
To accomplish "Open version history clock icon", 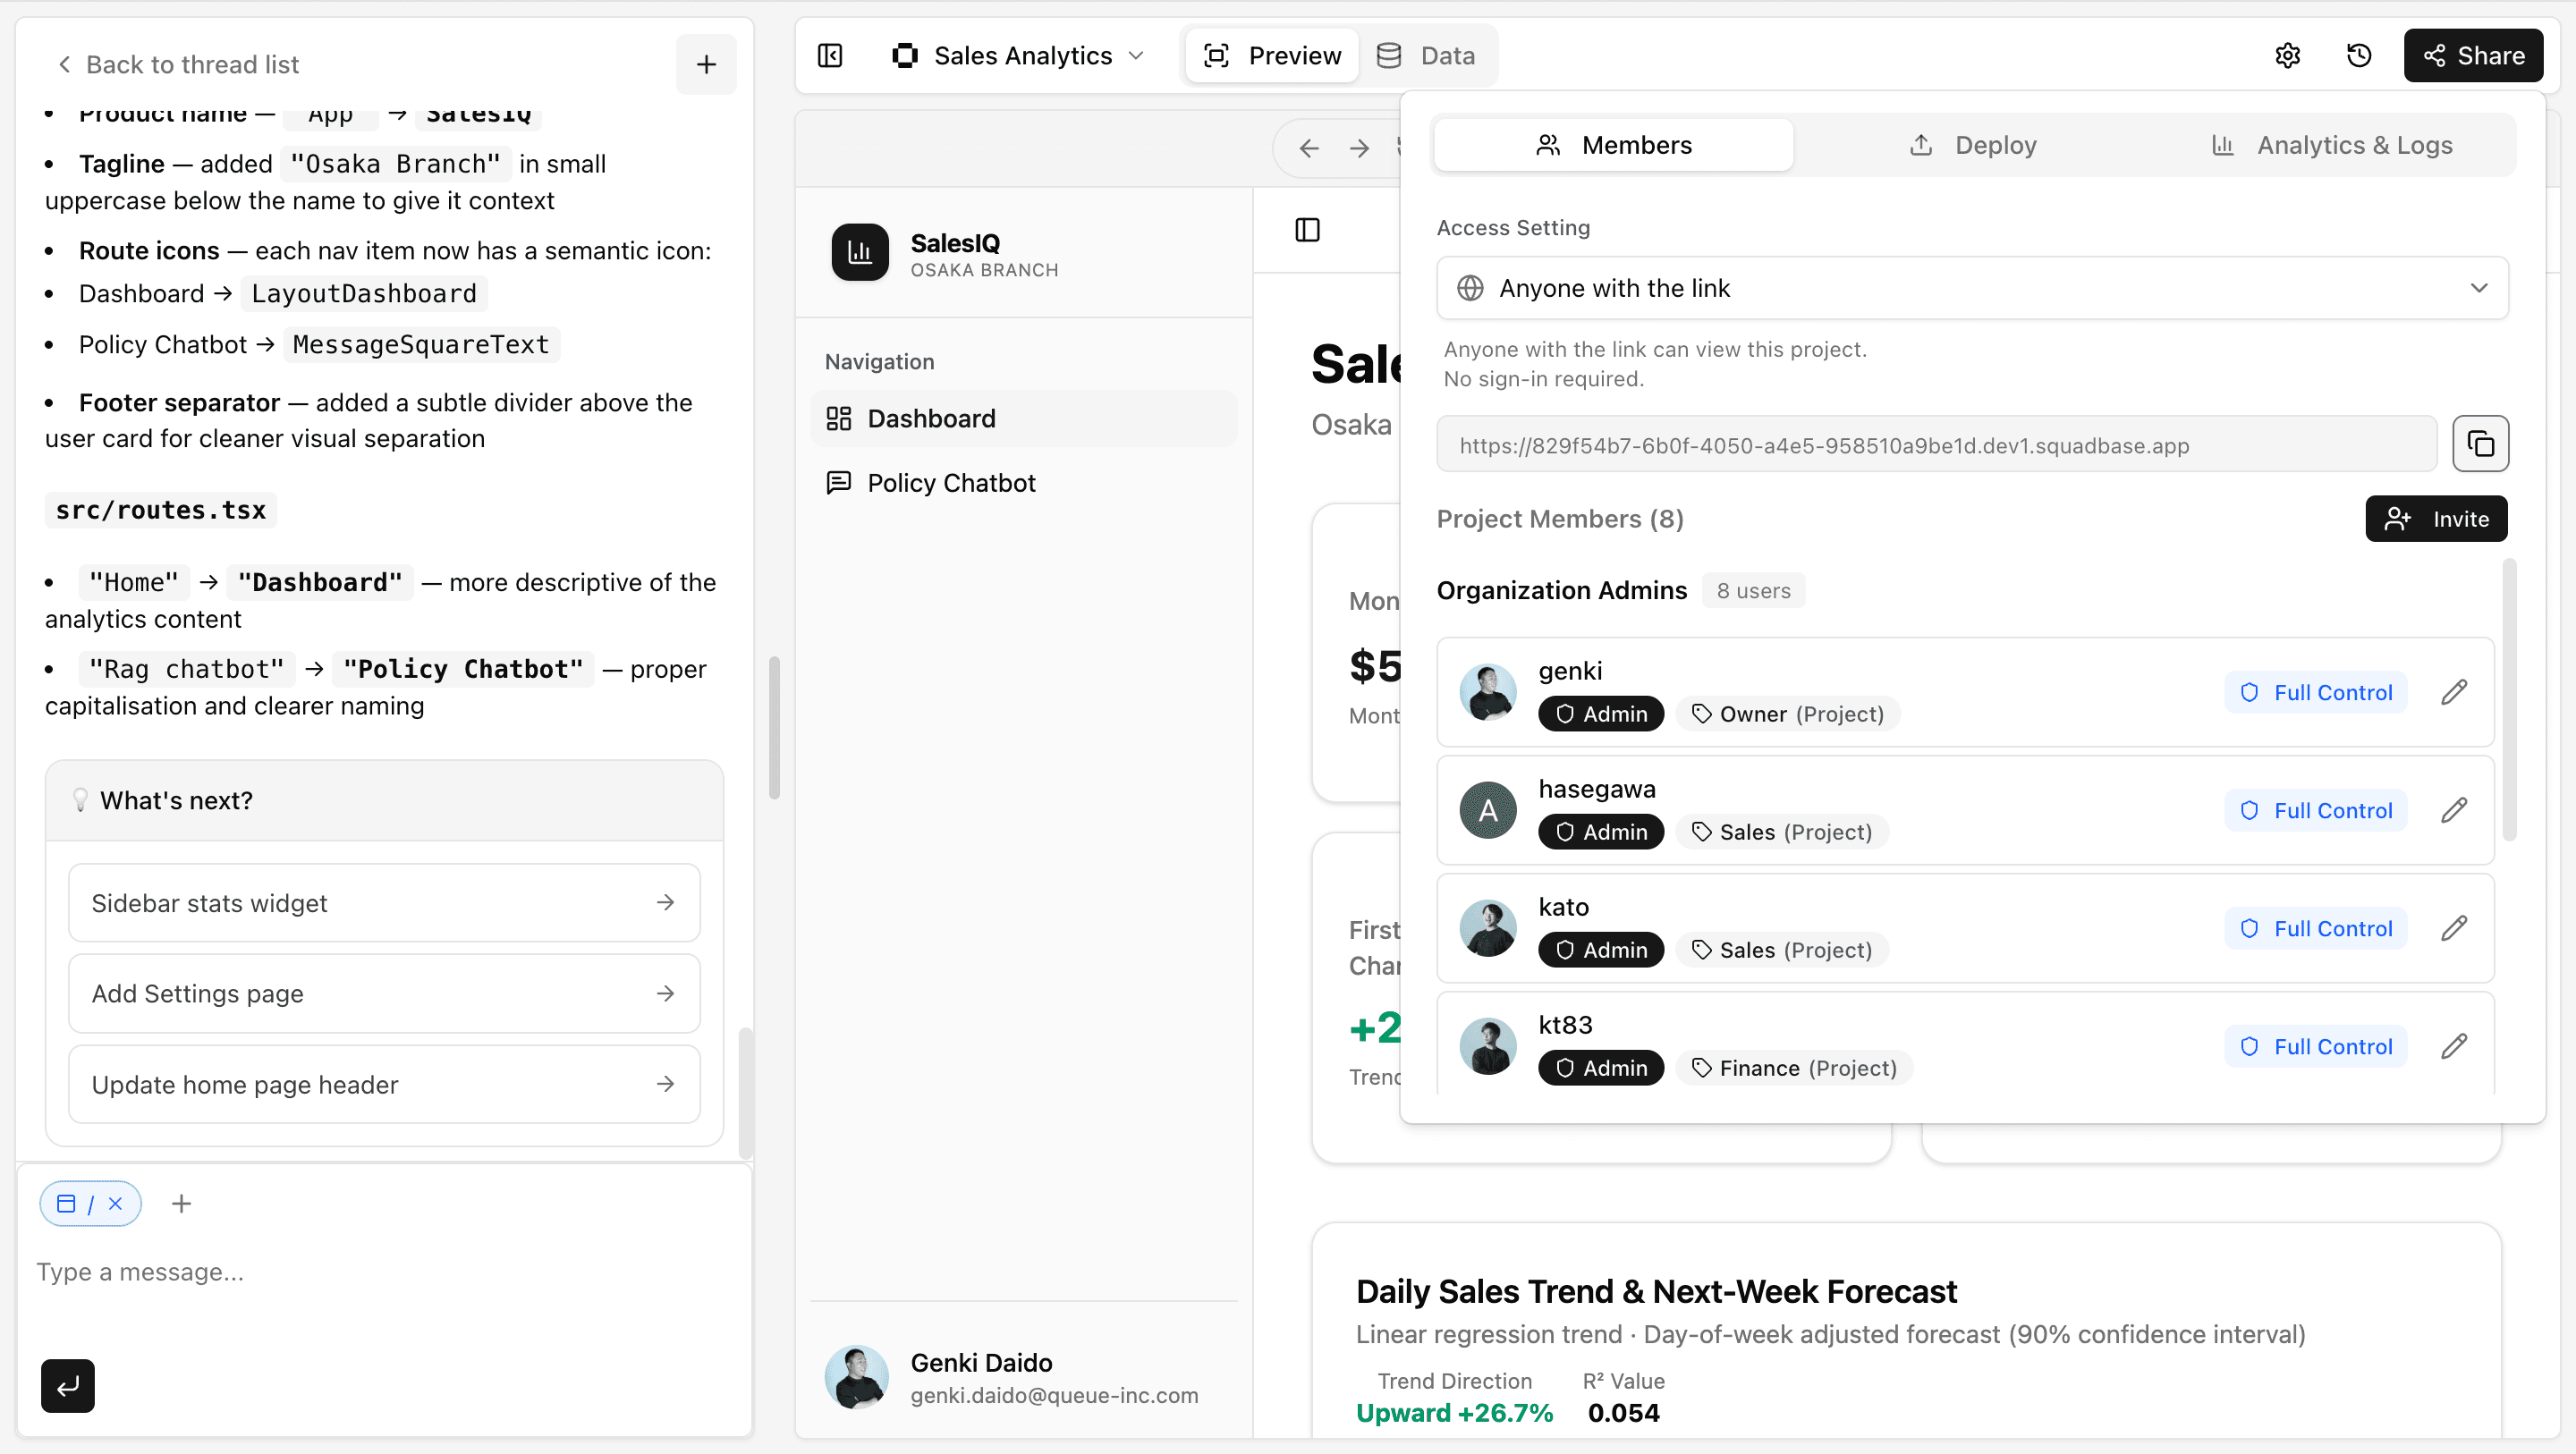I will 2358,56.
